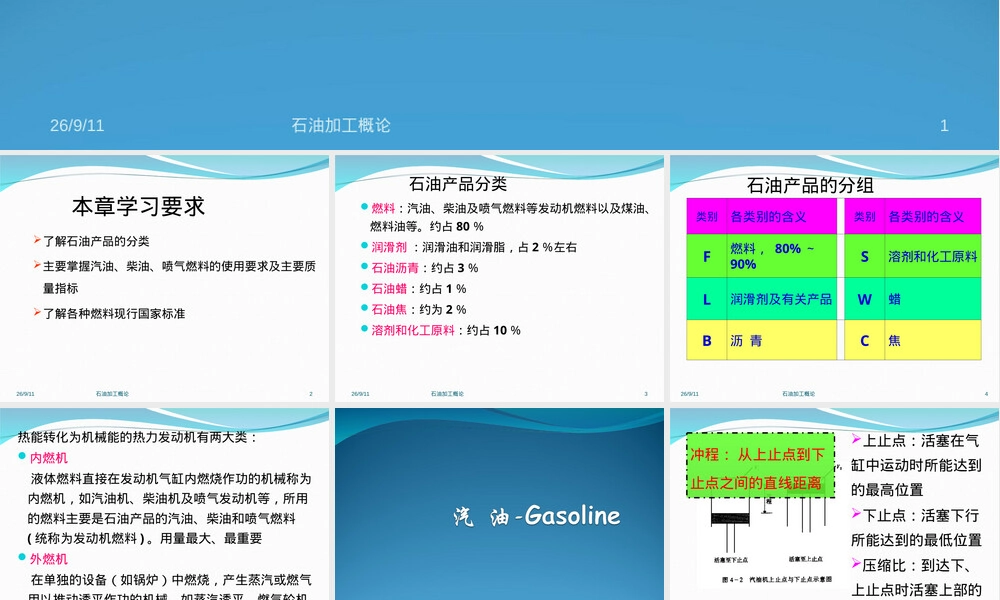Click the 石油产品的分组 slide title
1000x600 pixels.
click(810, 186)
